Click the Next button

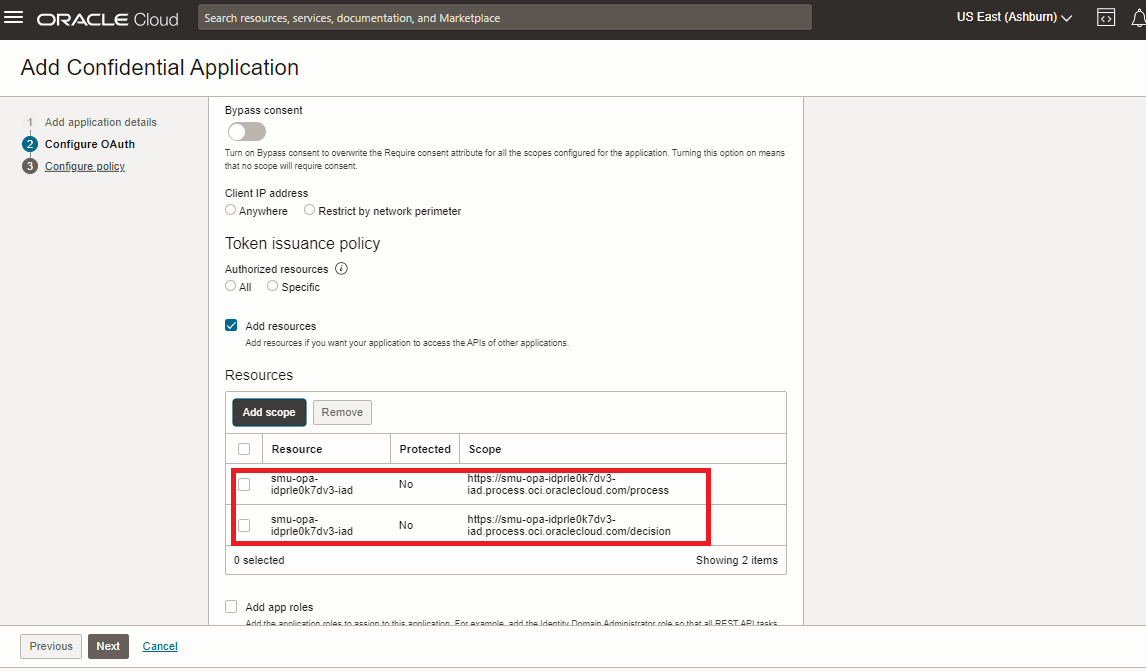(x=108, y=646)
